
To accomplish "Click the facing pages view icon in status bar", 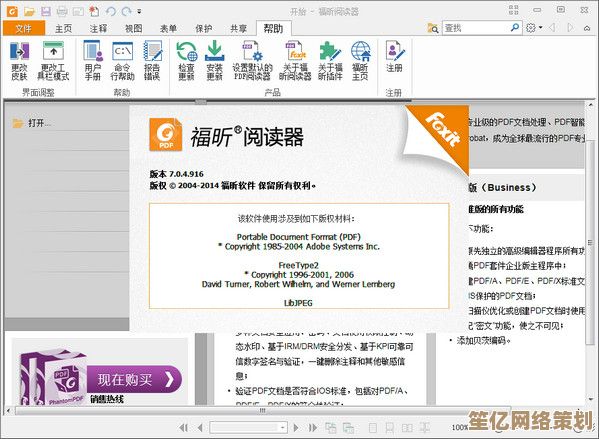I will tap(407, 428).
